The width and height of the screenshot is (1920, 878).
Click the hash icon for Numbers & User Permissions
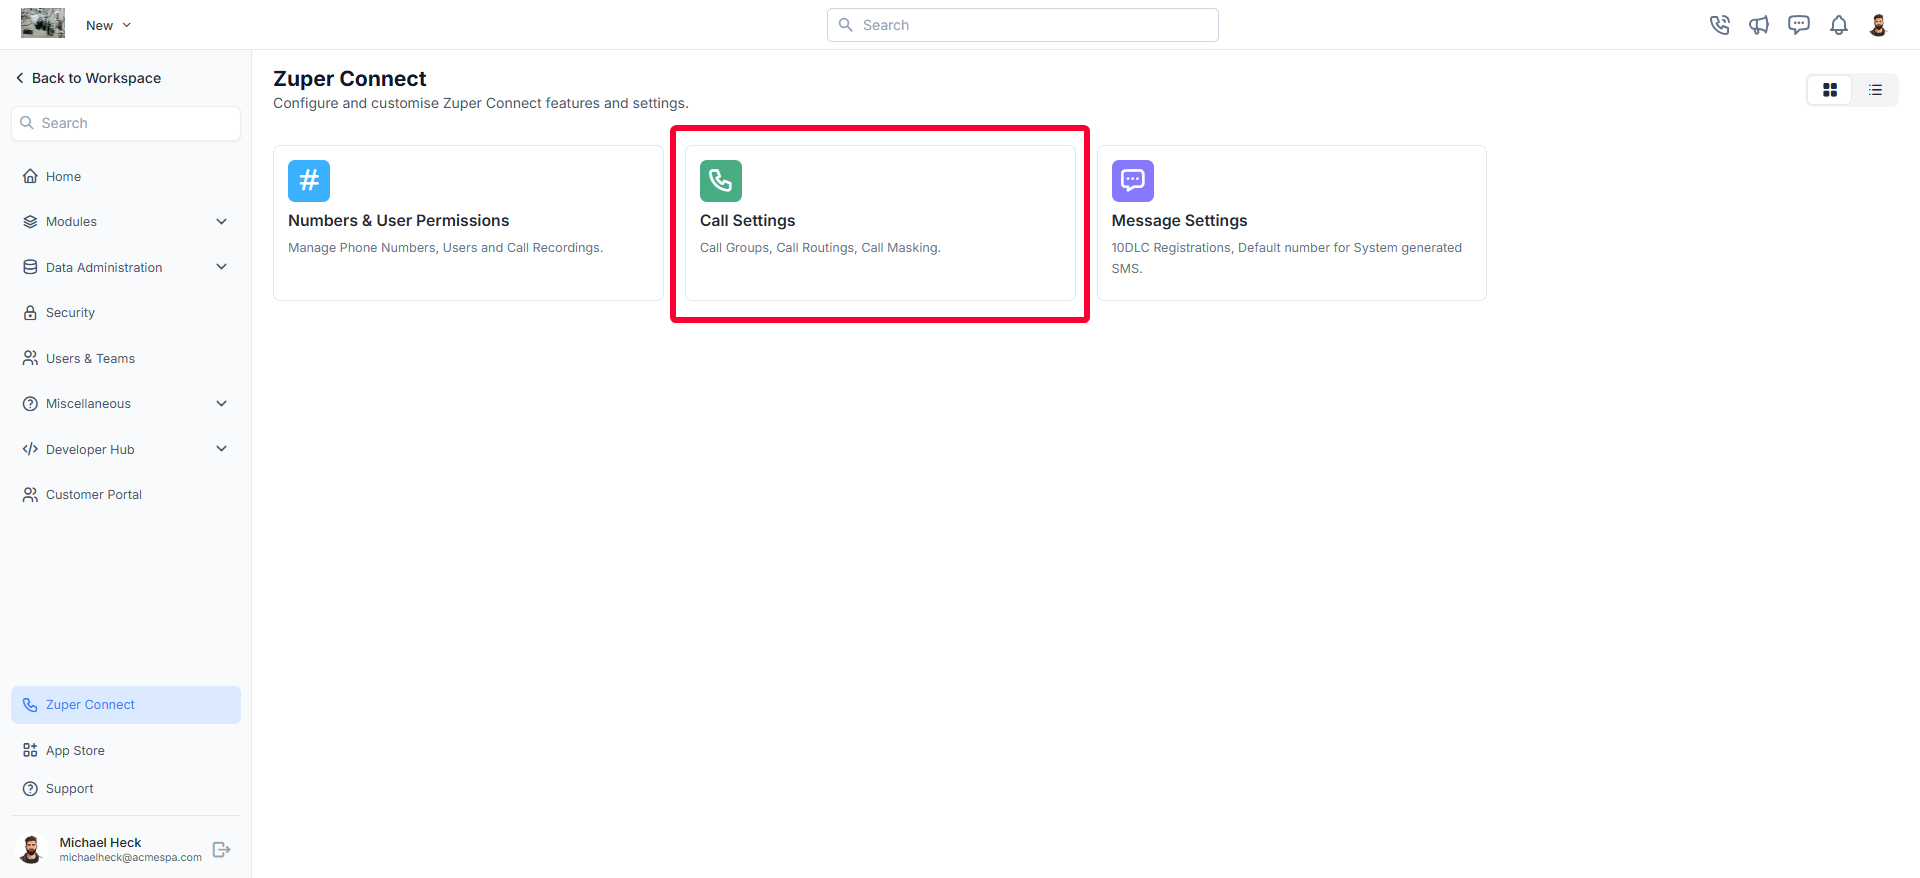tap(309, 181)
